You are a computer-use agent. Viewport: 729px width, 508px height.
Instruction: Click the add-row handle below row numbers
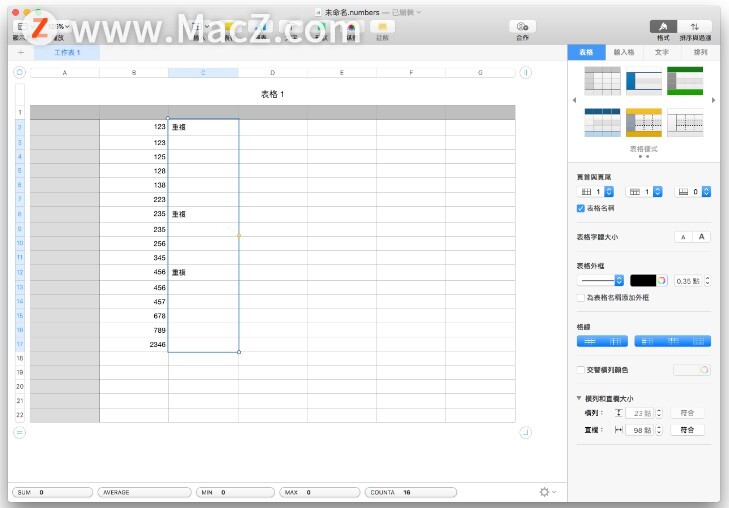pyautogui.click(x=20, y=432)
